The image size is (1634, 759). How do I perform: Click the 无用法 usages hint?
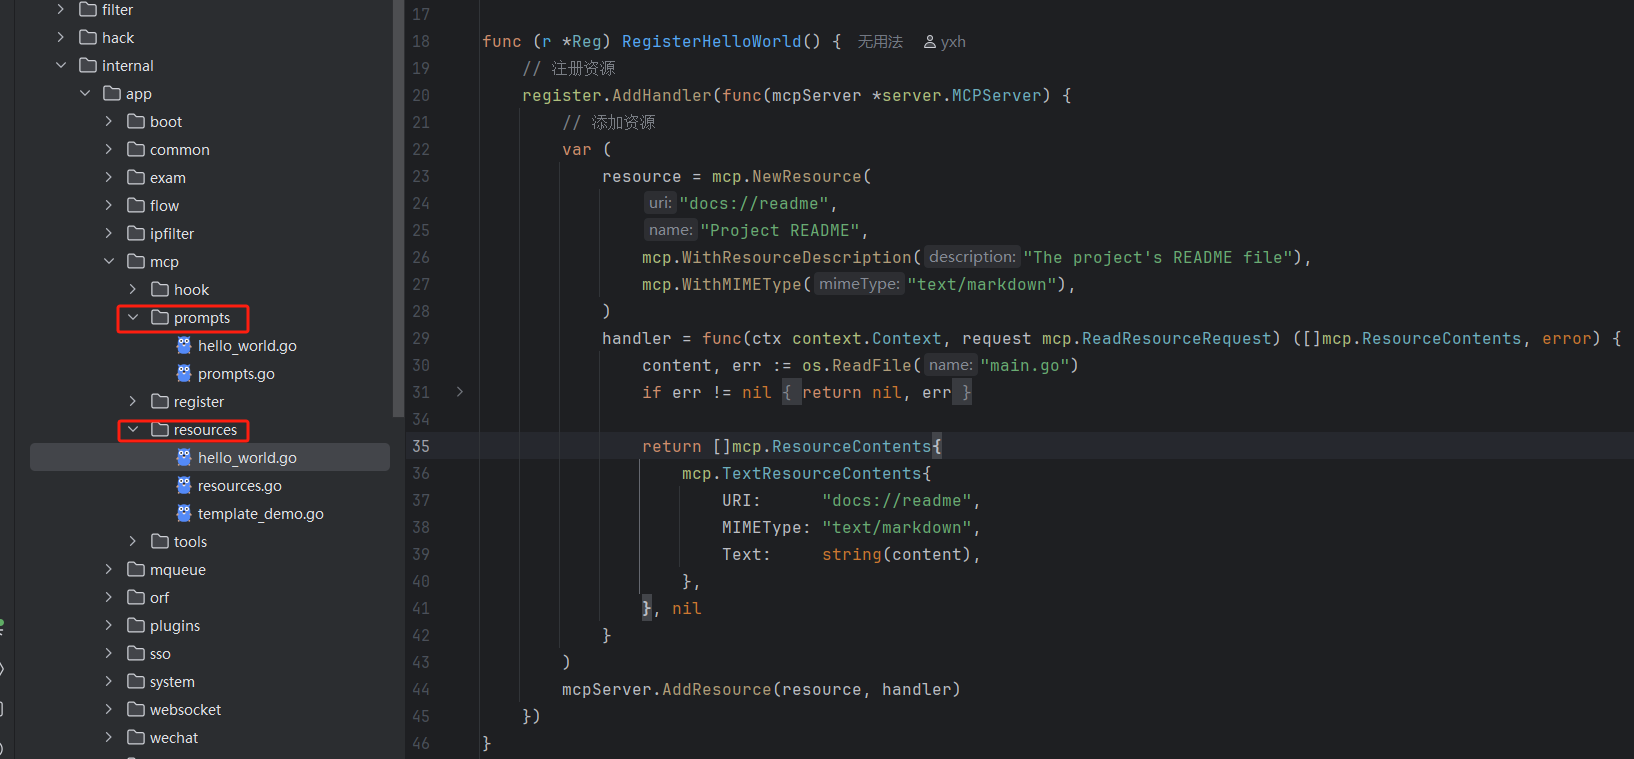click(880, 42)
